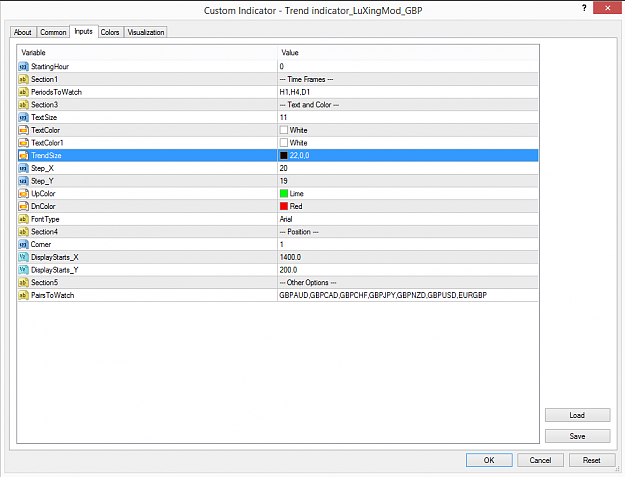The width and height of the screenshot is (625, 477).
Task: Close the Custom Indicator dialog
Action: point(607,8)
